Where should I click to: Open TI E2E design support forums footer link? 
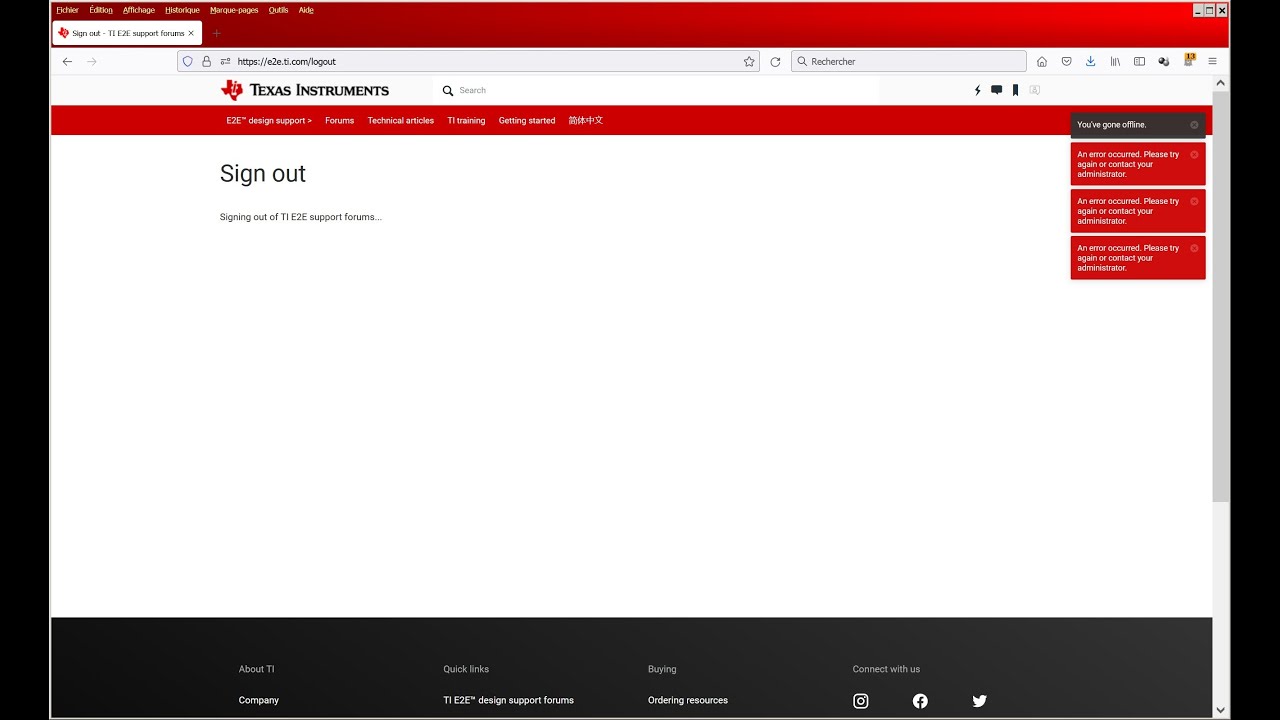pos(509,700)
